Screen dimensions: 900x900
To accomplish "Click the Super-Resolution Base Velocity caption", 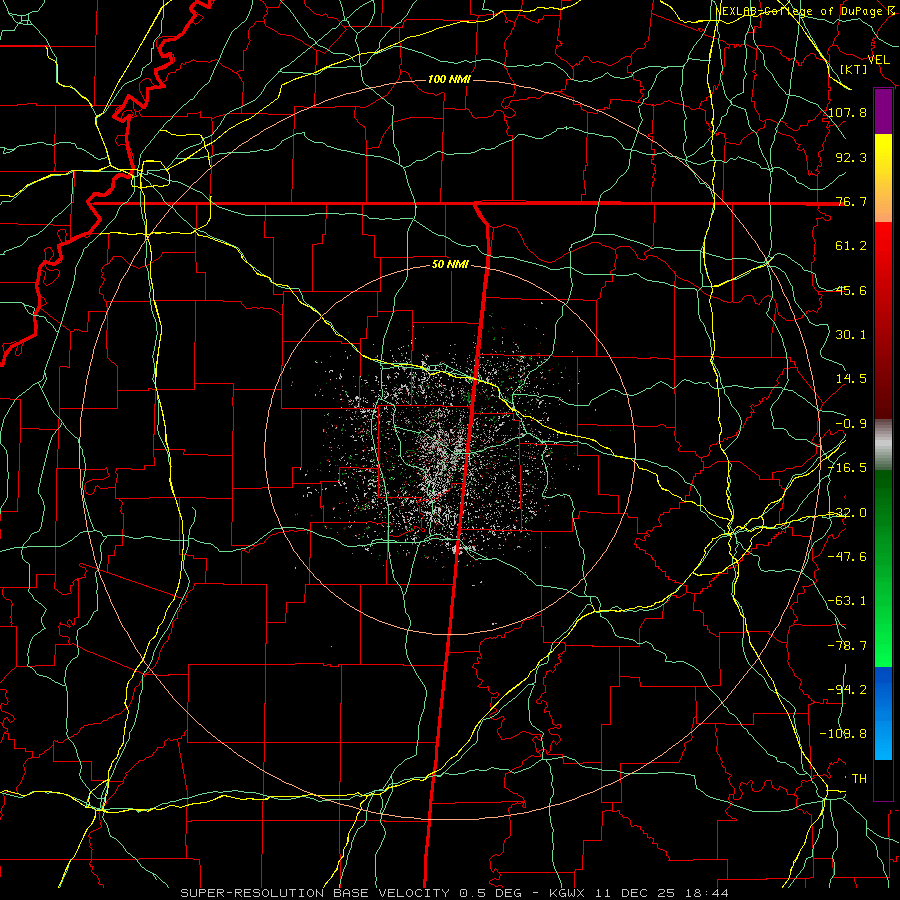I will 455,893.
